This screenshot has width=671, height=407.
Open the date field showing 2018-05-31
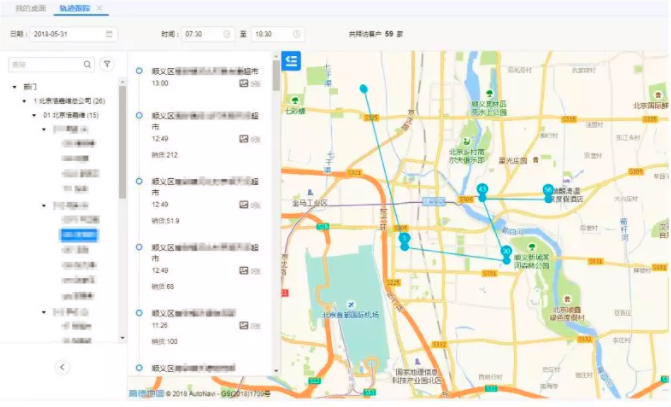tap(73, 34)
